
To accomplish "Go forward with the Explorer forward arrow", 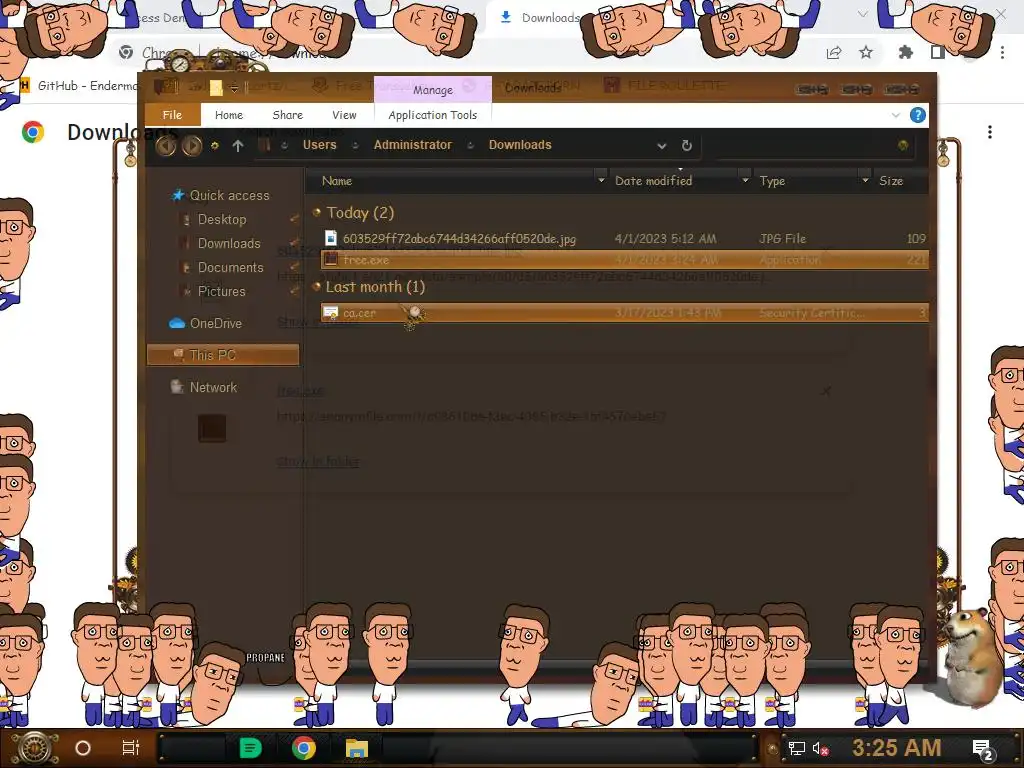I will (x=191, y=145).
